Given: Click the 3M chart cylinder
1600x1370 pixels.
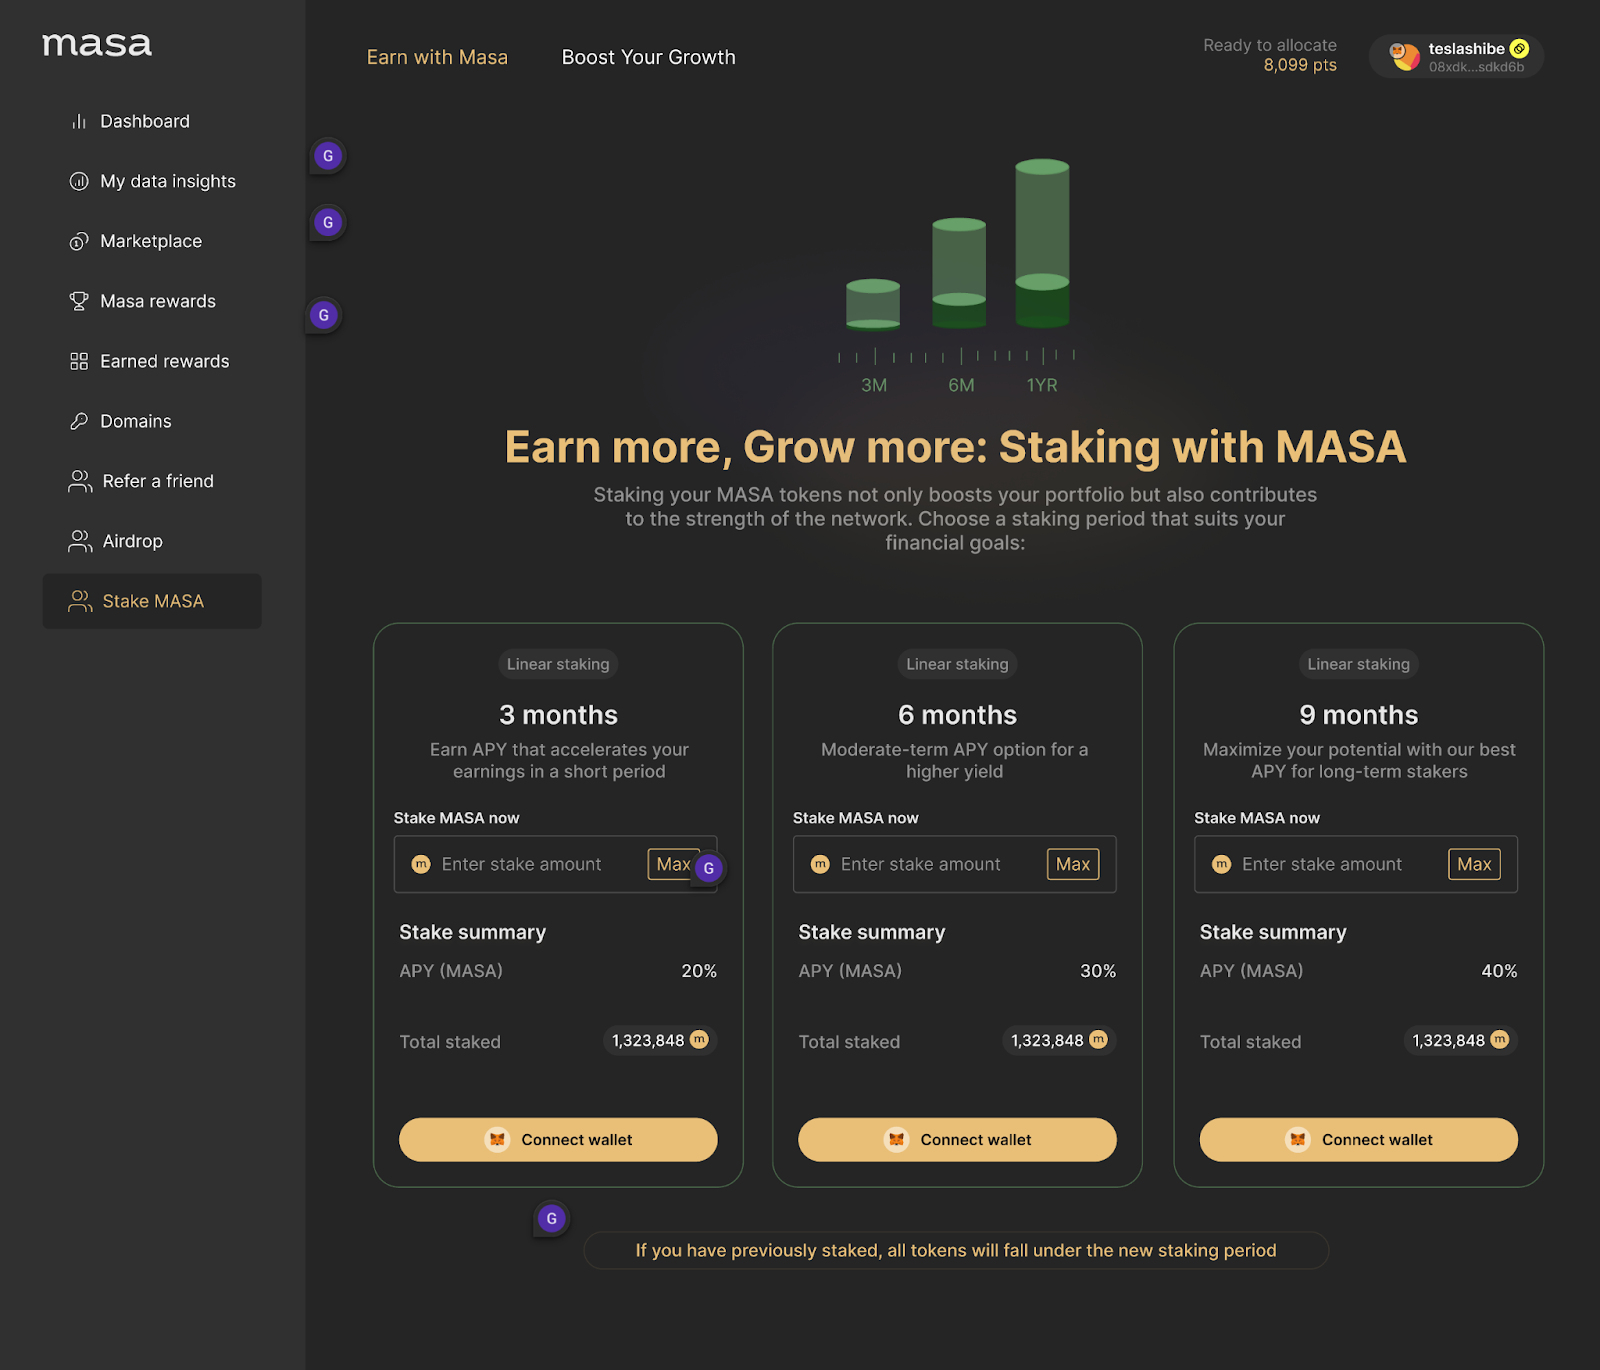Looking at the screenshot, I should 873,305.
